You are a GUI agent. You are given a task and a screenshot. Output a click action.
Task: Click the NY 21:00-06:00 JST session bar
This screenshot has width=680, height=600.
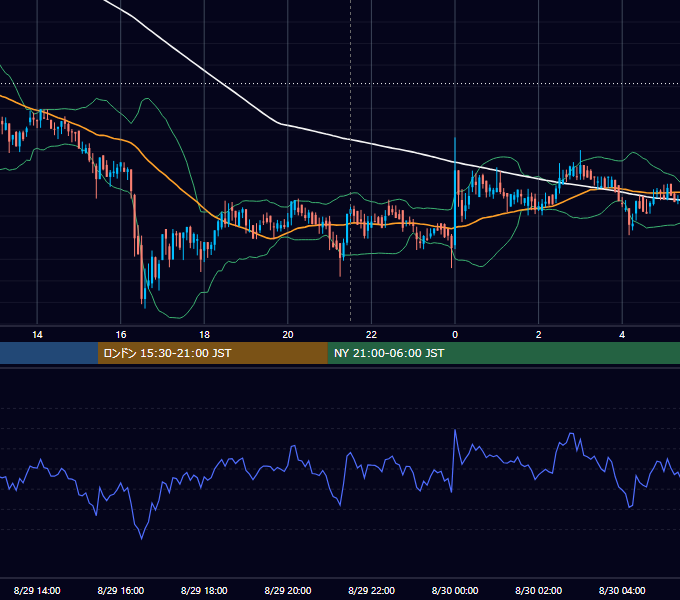[x=503, y=353]
